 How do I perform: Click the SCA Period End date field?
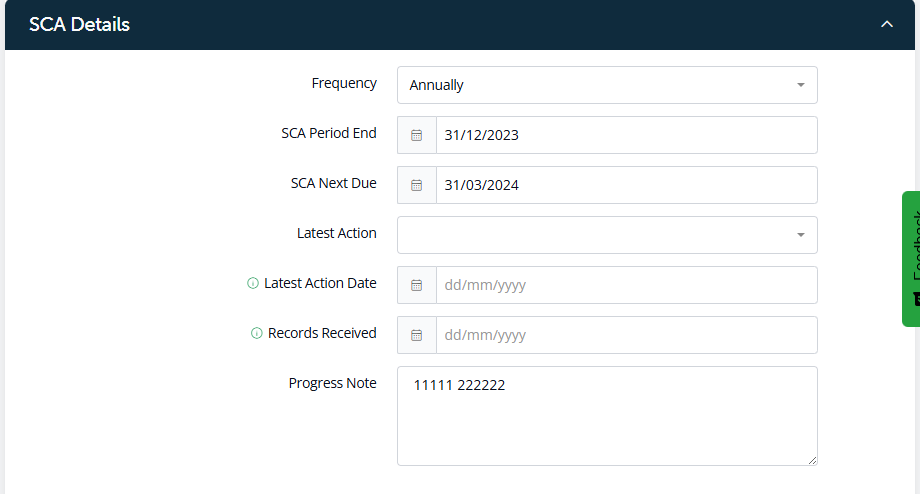(626, 135)
